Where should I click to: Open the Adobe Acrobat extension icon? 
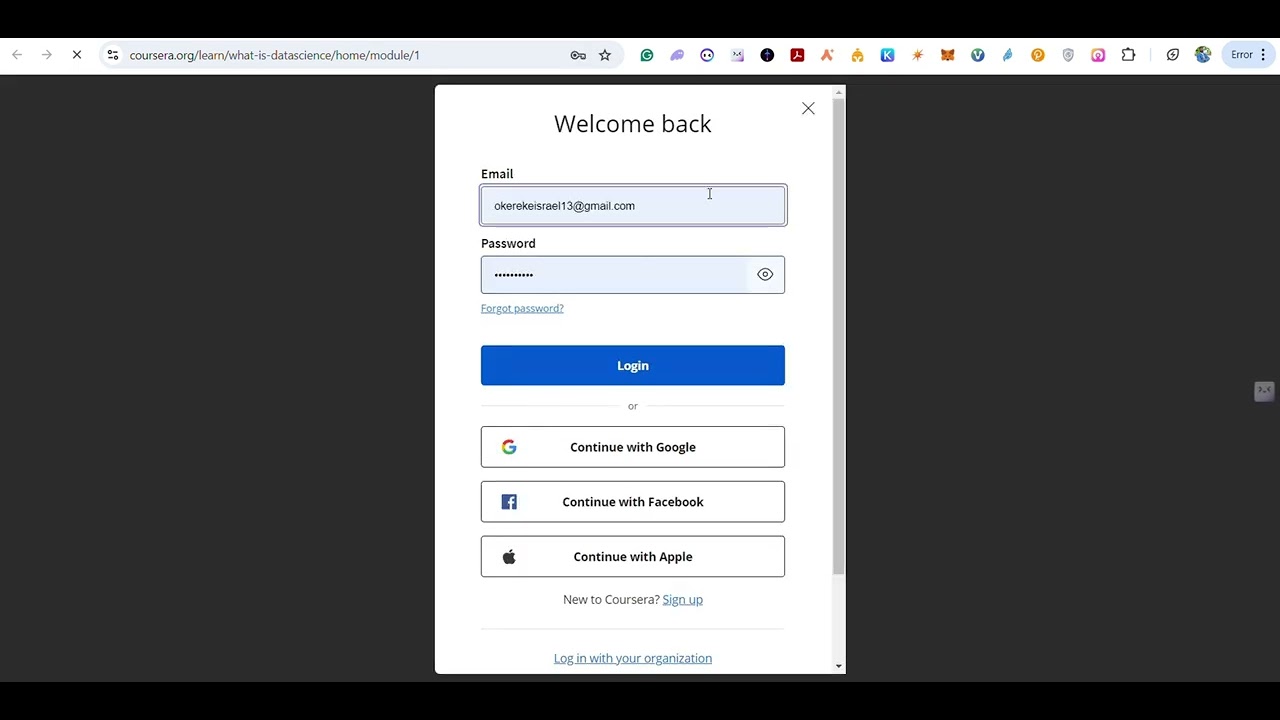pos(797,55)
